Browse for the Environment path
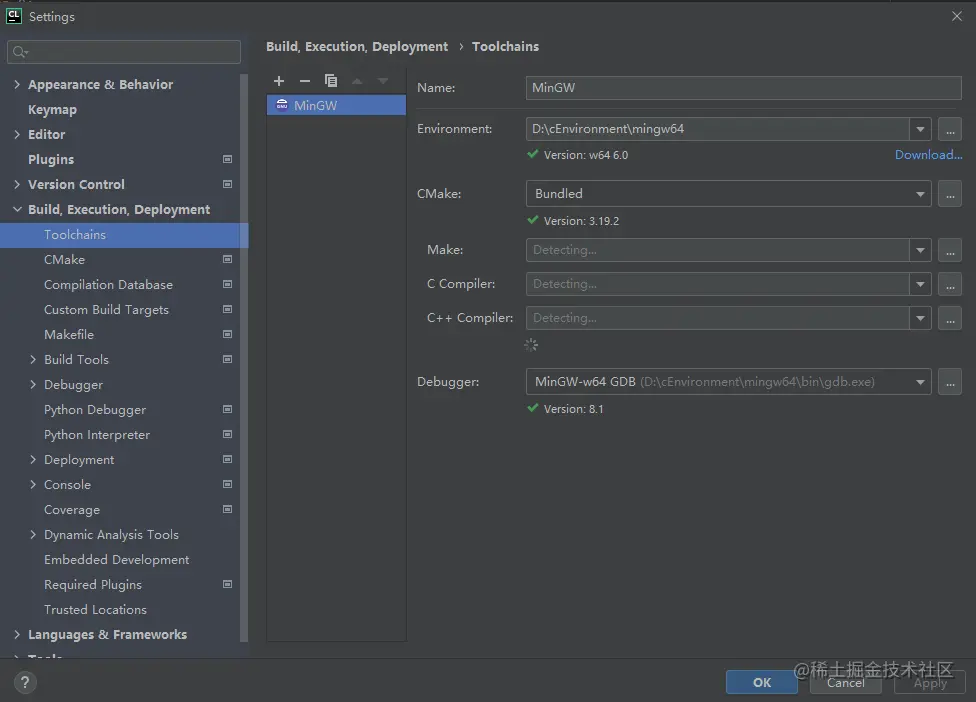The image size is (976, 702). tap(950, 129)
